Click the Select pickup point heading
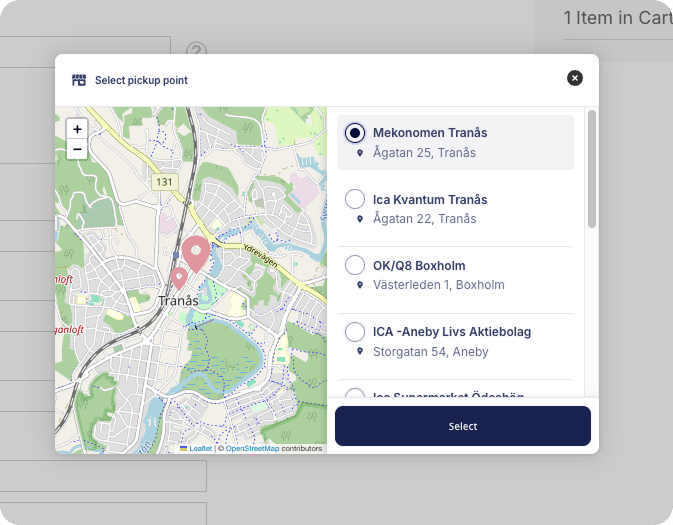The image size is (673, 525). [141, 80]
